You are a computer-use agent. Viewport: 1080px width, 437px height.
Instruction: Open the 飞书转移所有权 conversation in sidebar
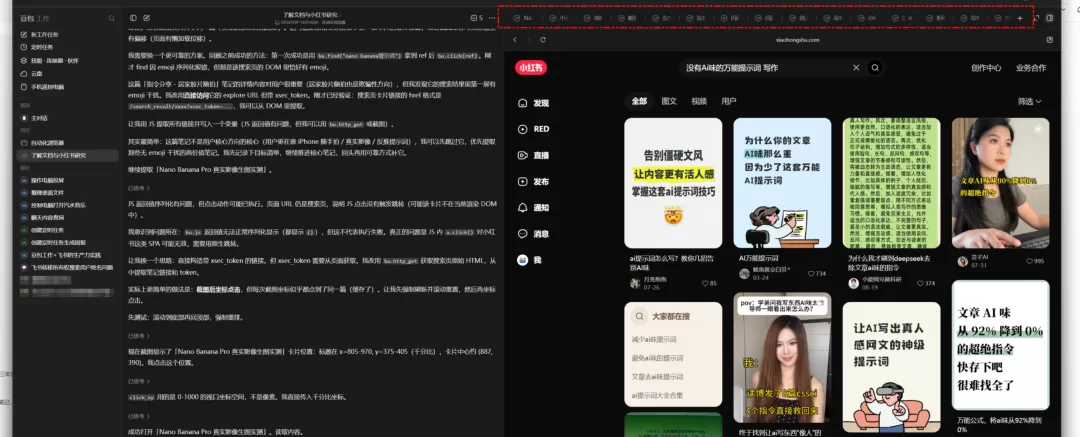click(67, 267)
